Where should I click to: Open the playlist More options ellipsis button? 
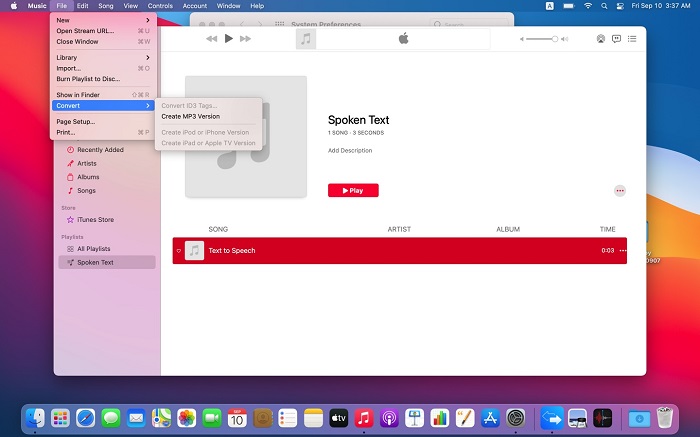(620, 190)
